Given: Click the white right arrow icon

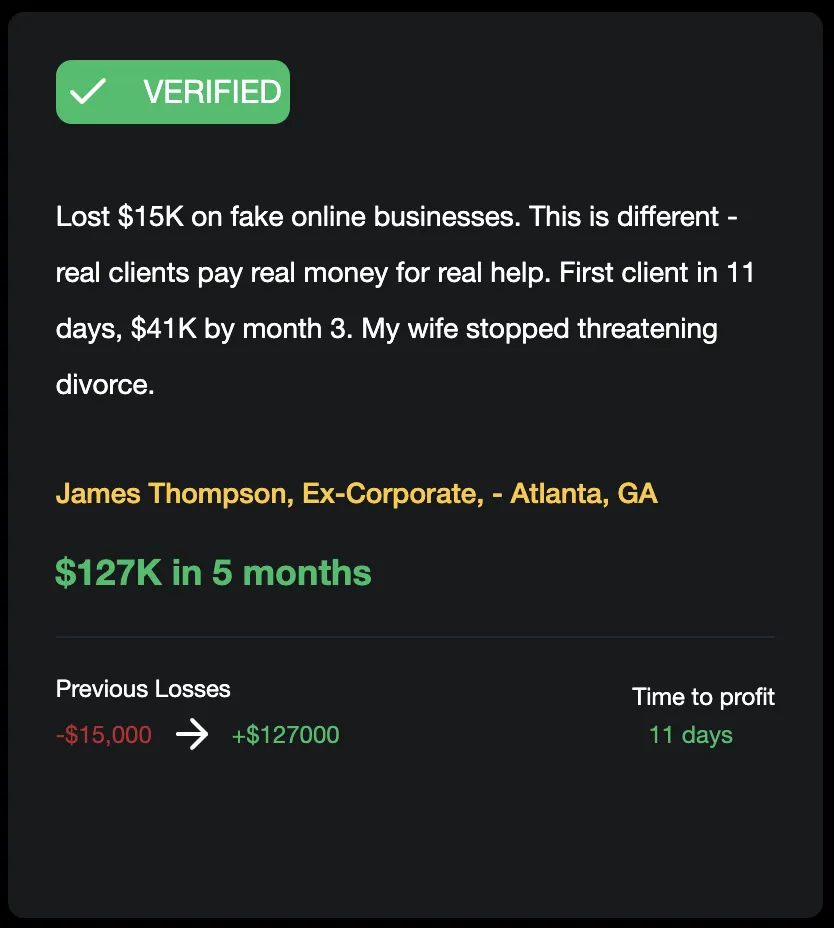Looking at the screenshot, I should [192, 735].
